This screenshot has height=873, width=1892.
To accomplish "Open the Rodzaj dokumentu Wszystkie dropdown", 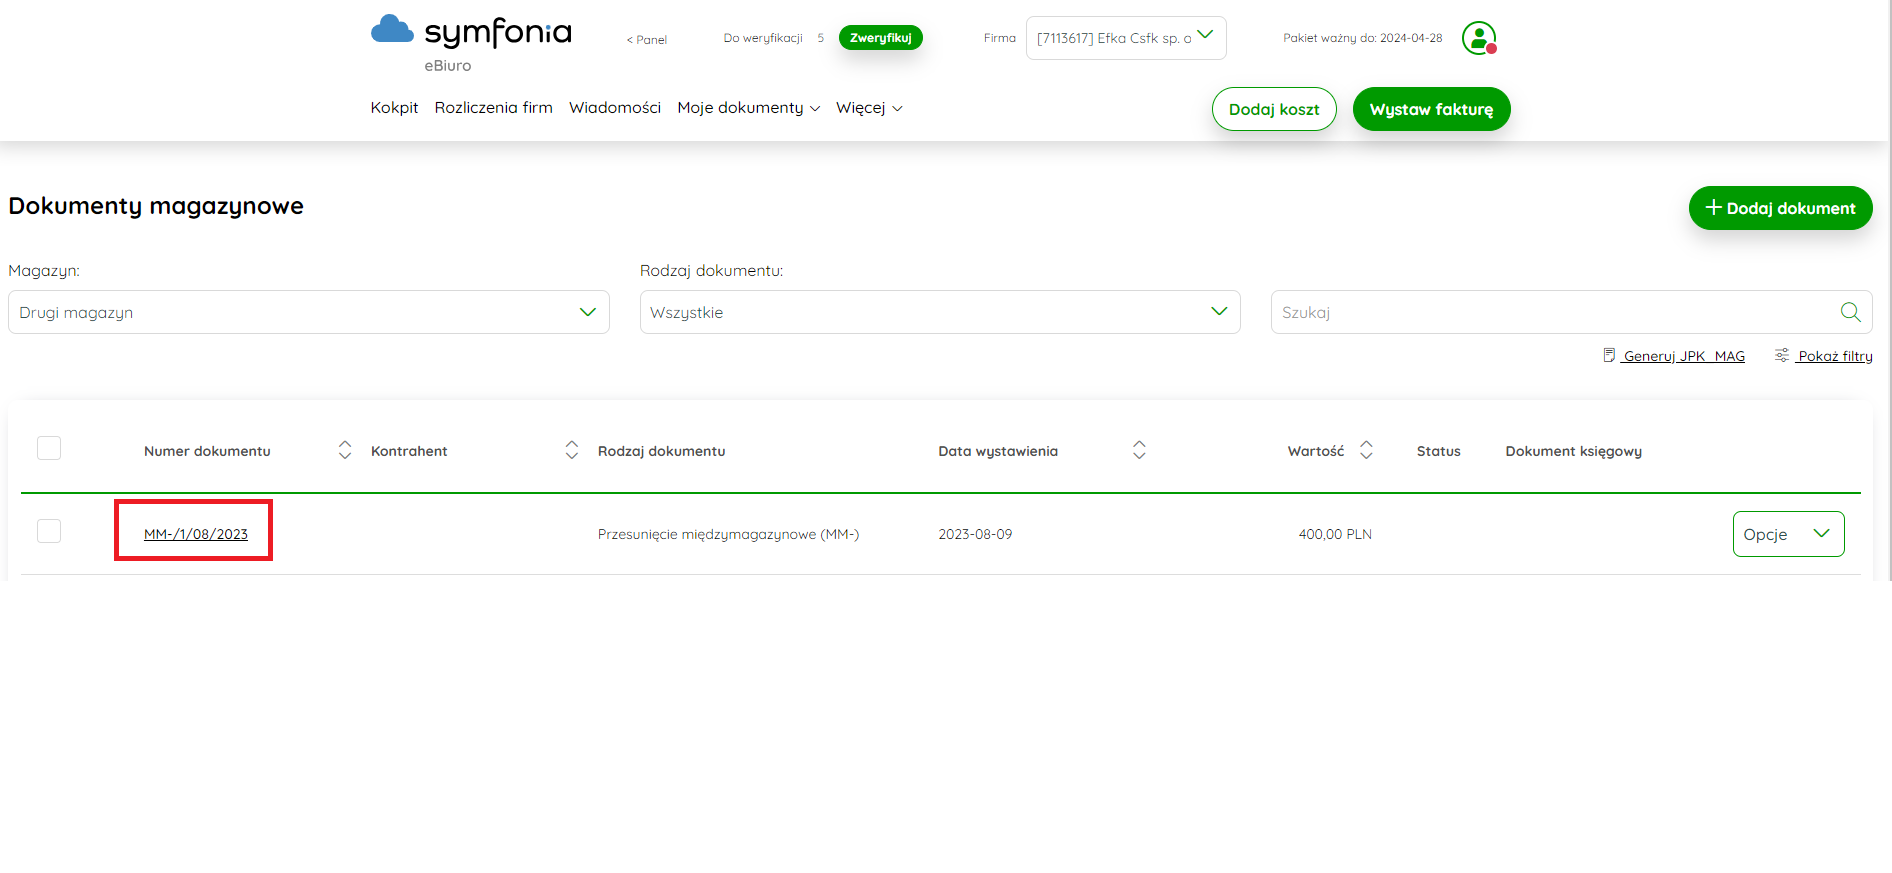I will pyautogui.click(x=940, y=312).
